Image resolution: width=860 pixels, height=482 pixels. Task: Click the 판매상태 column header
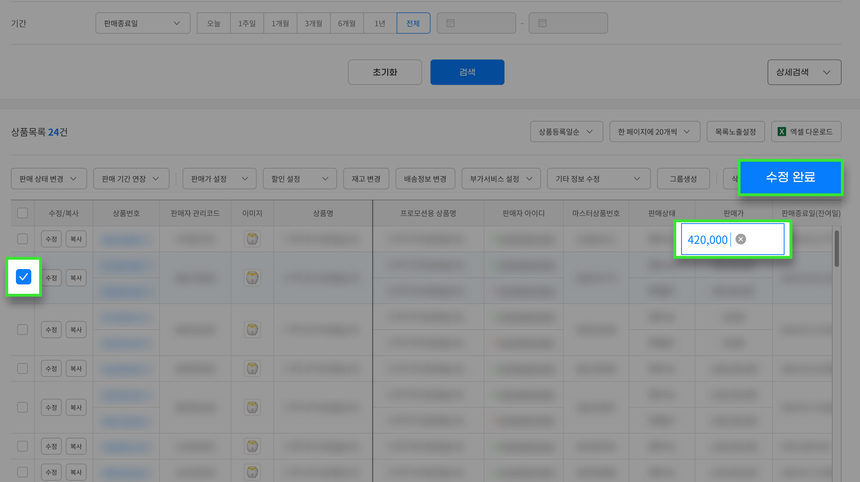pos(662,213)
